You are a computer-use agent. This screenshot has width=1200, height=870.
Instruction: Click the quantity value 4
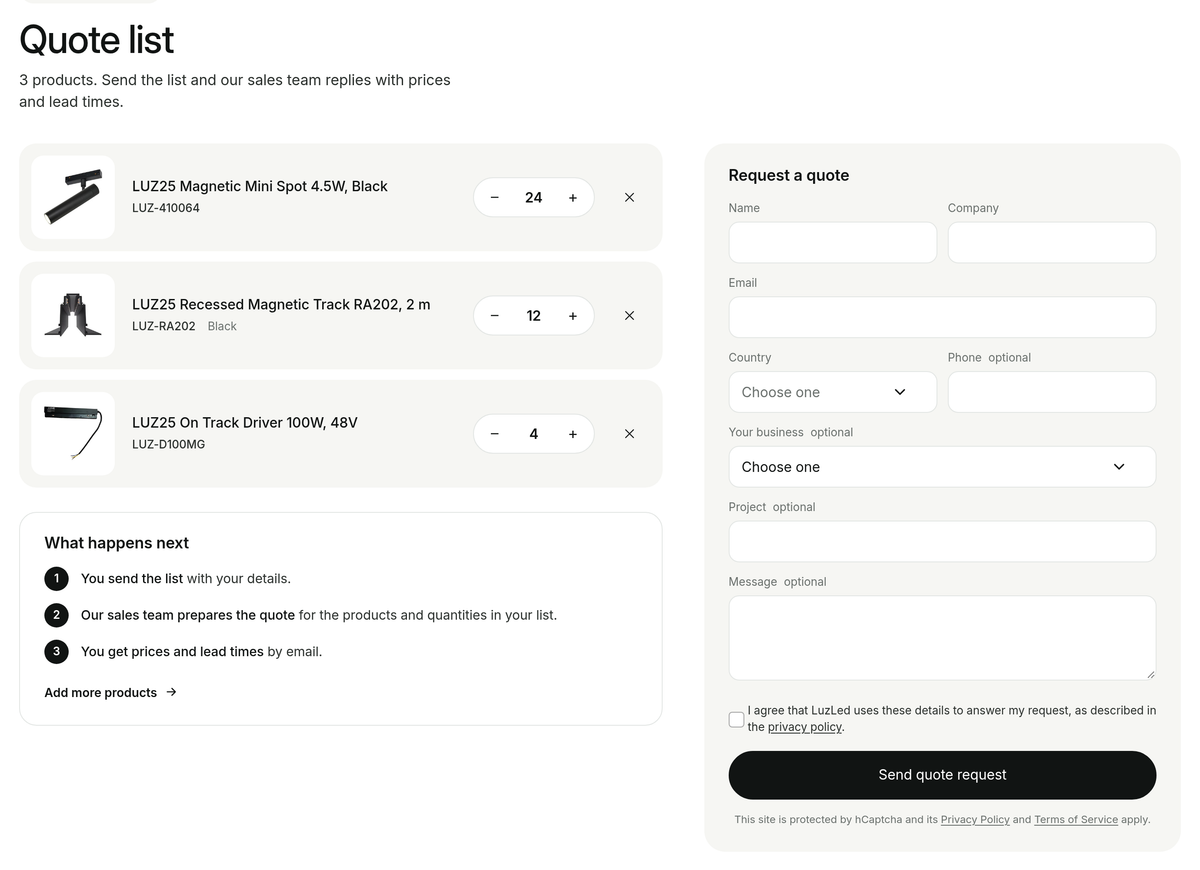[x=533, y=434]
